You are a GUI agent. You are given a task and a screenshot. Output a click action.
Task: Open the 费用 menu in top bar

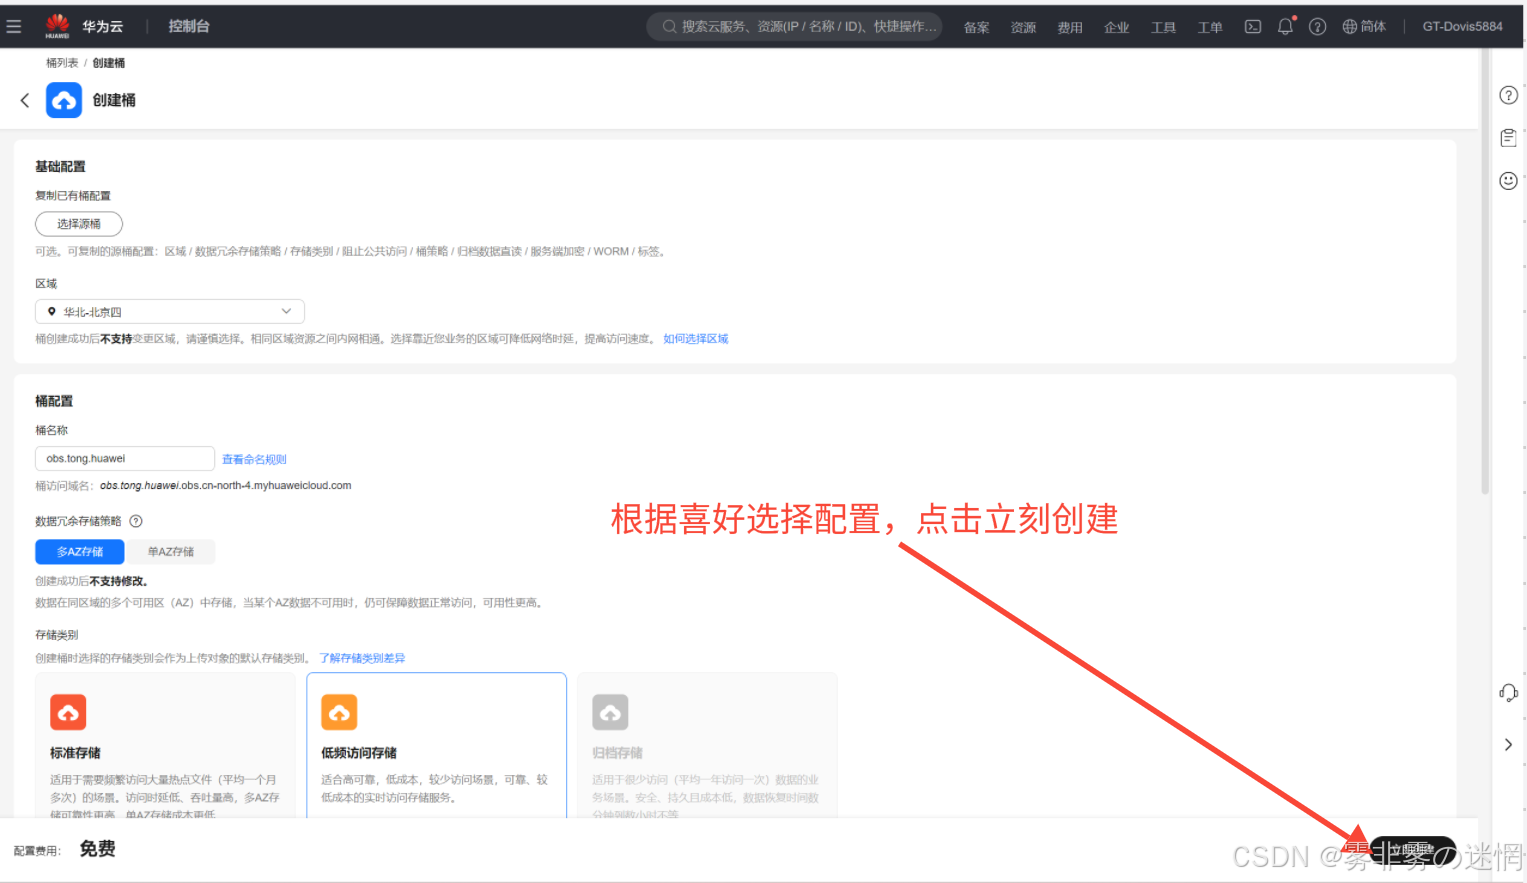1070,28
